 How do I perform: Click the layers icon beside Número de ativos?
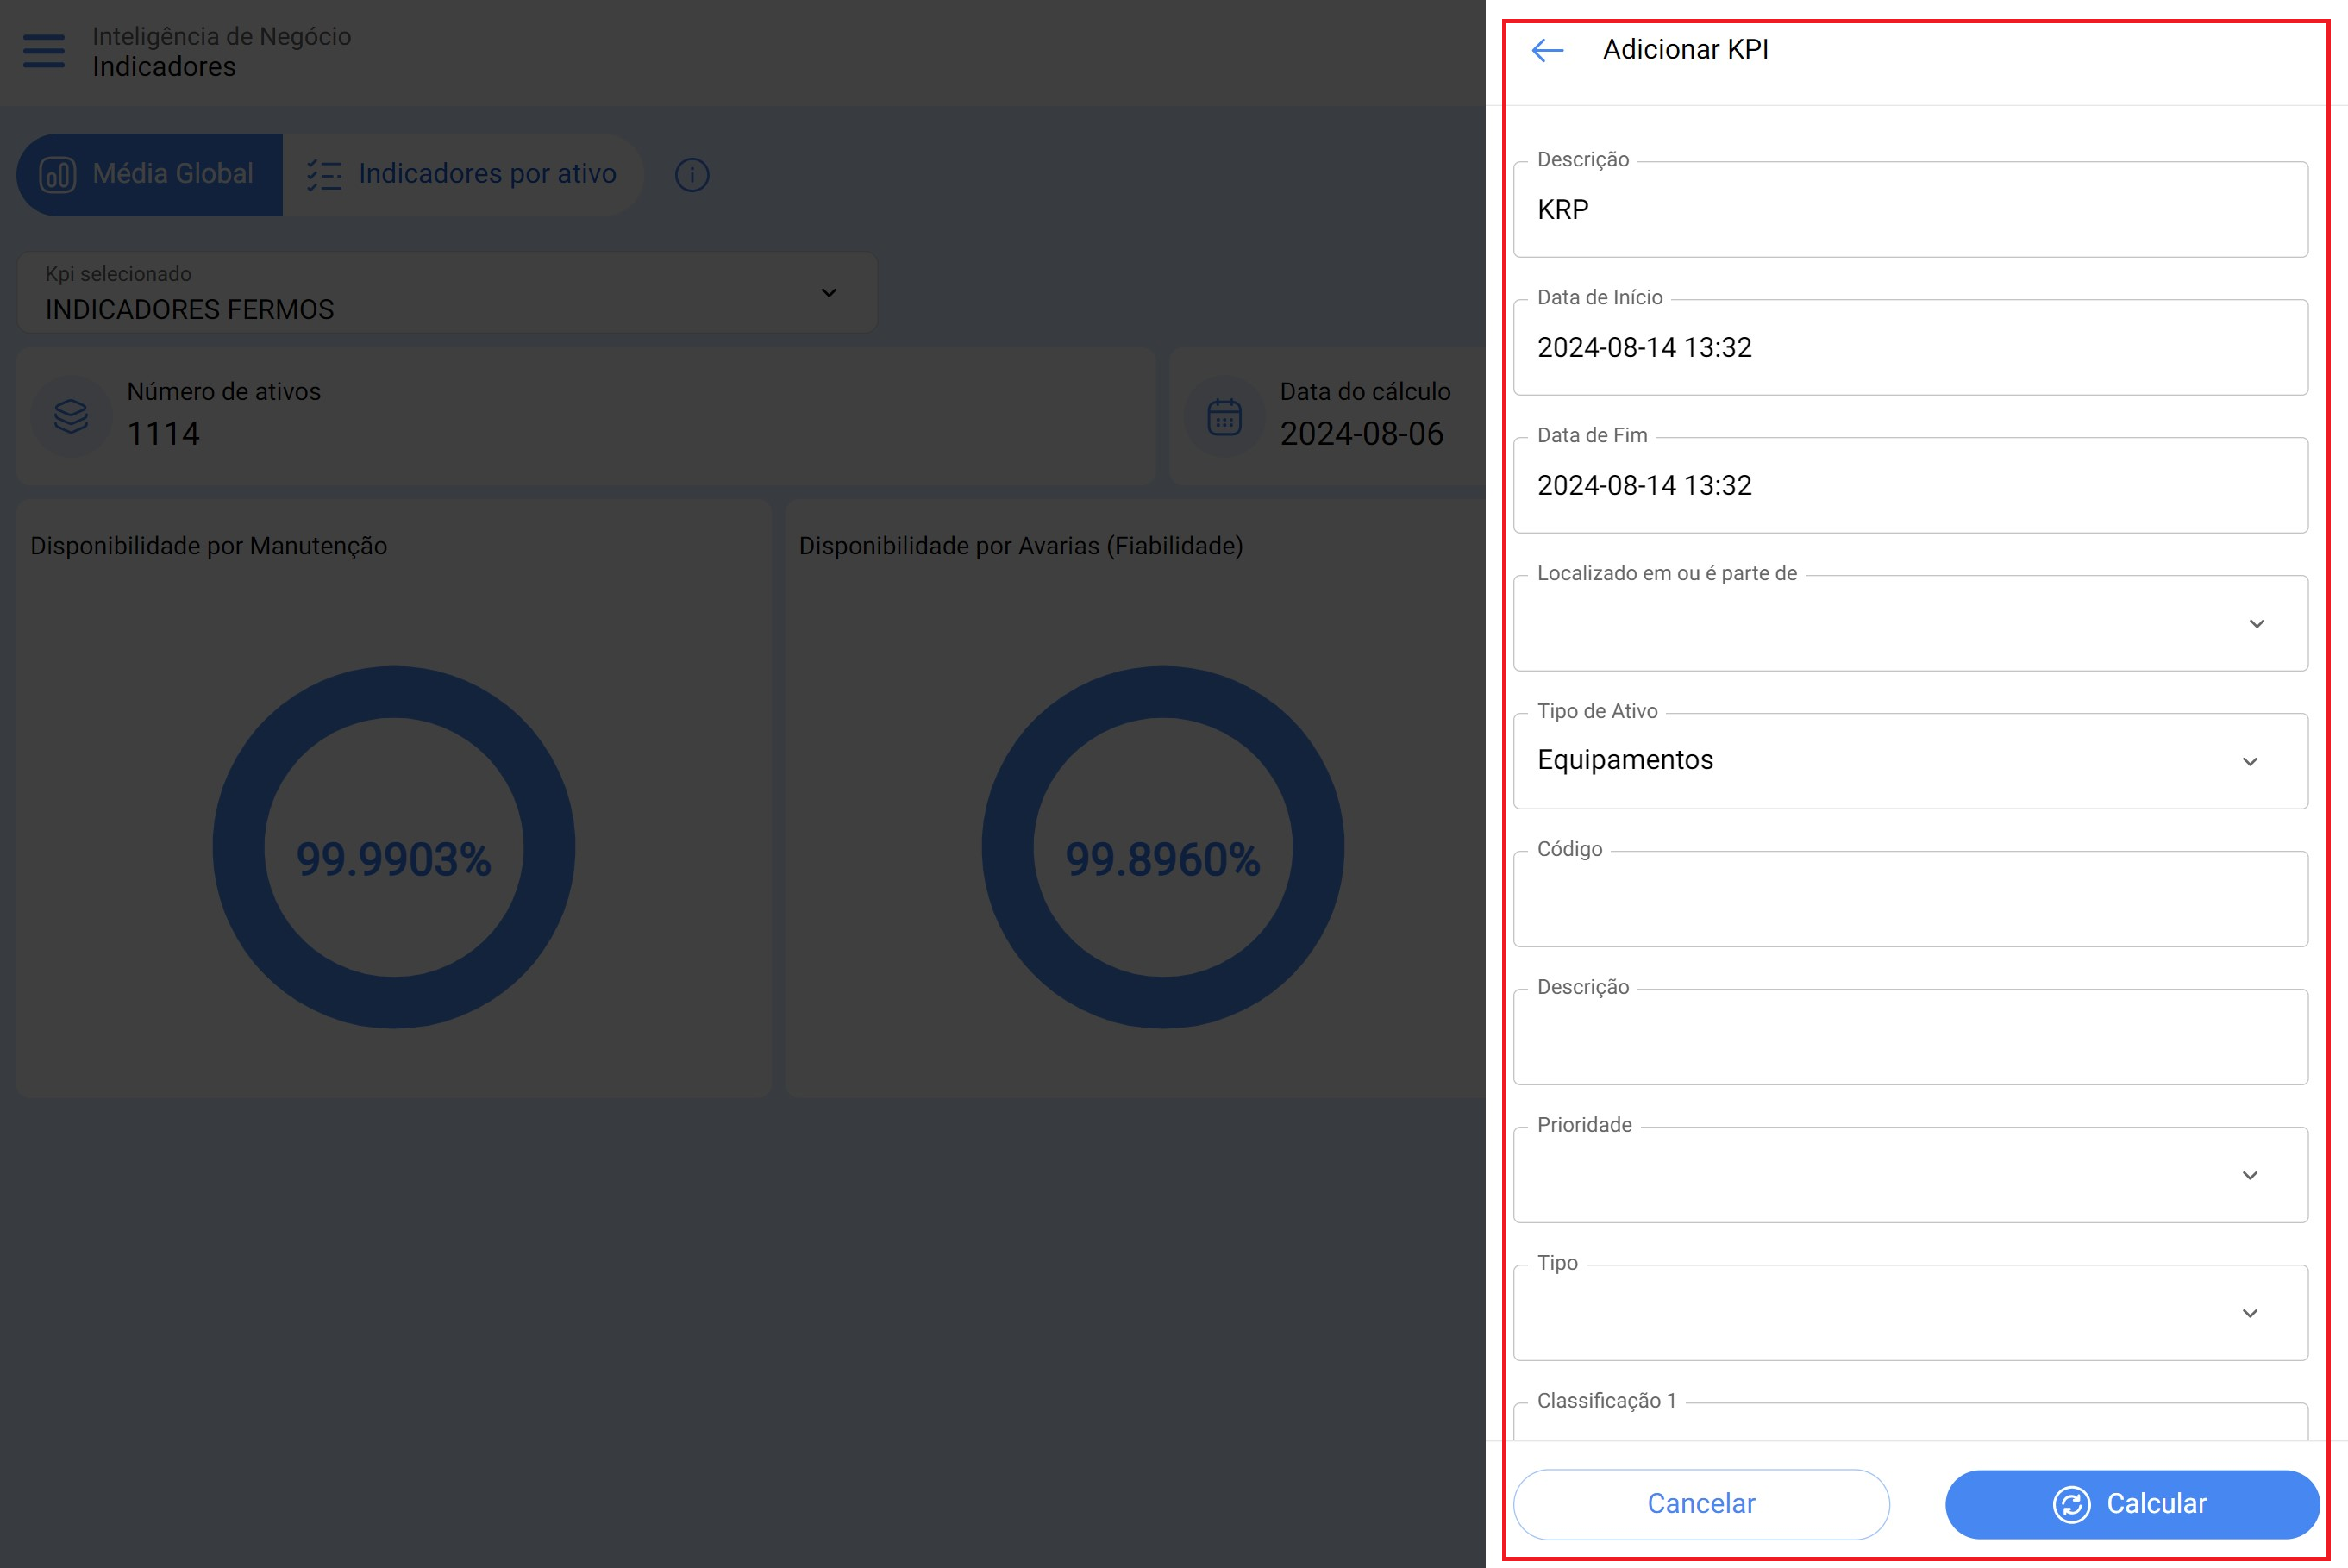click(x=71, y=416)
